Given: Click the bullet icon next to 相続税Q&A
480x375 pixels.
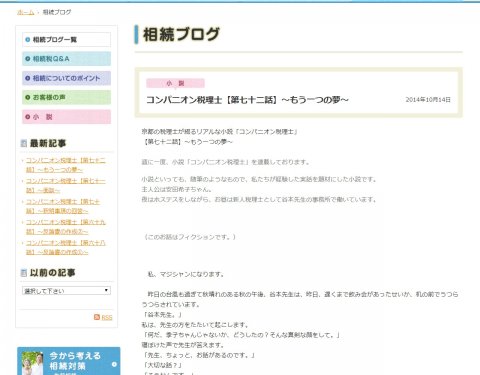Looking at the screenshot, I should [28, 59].
